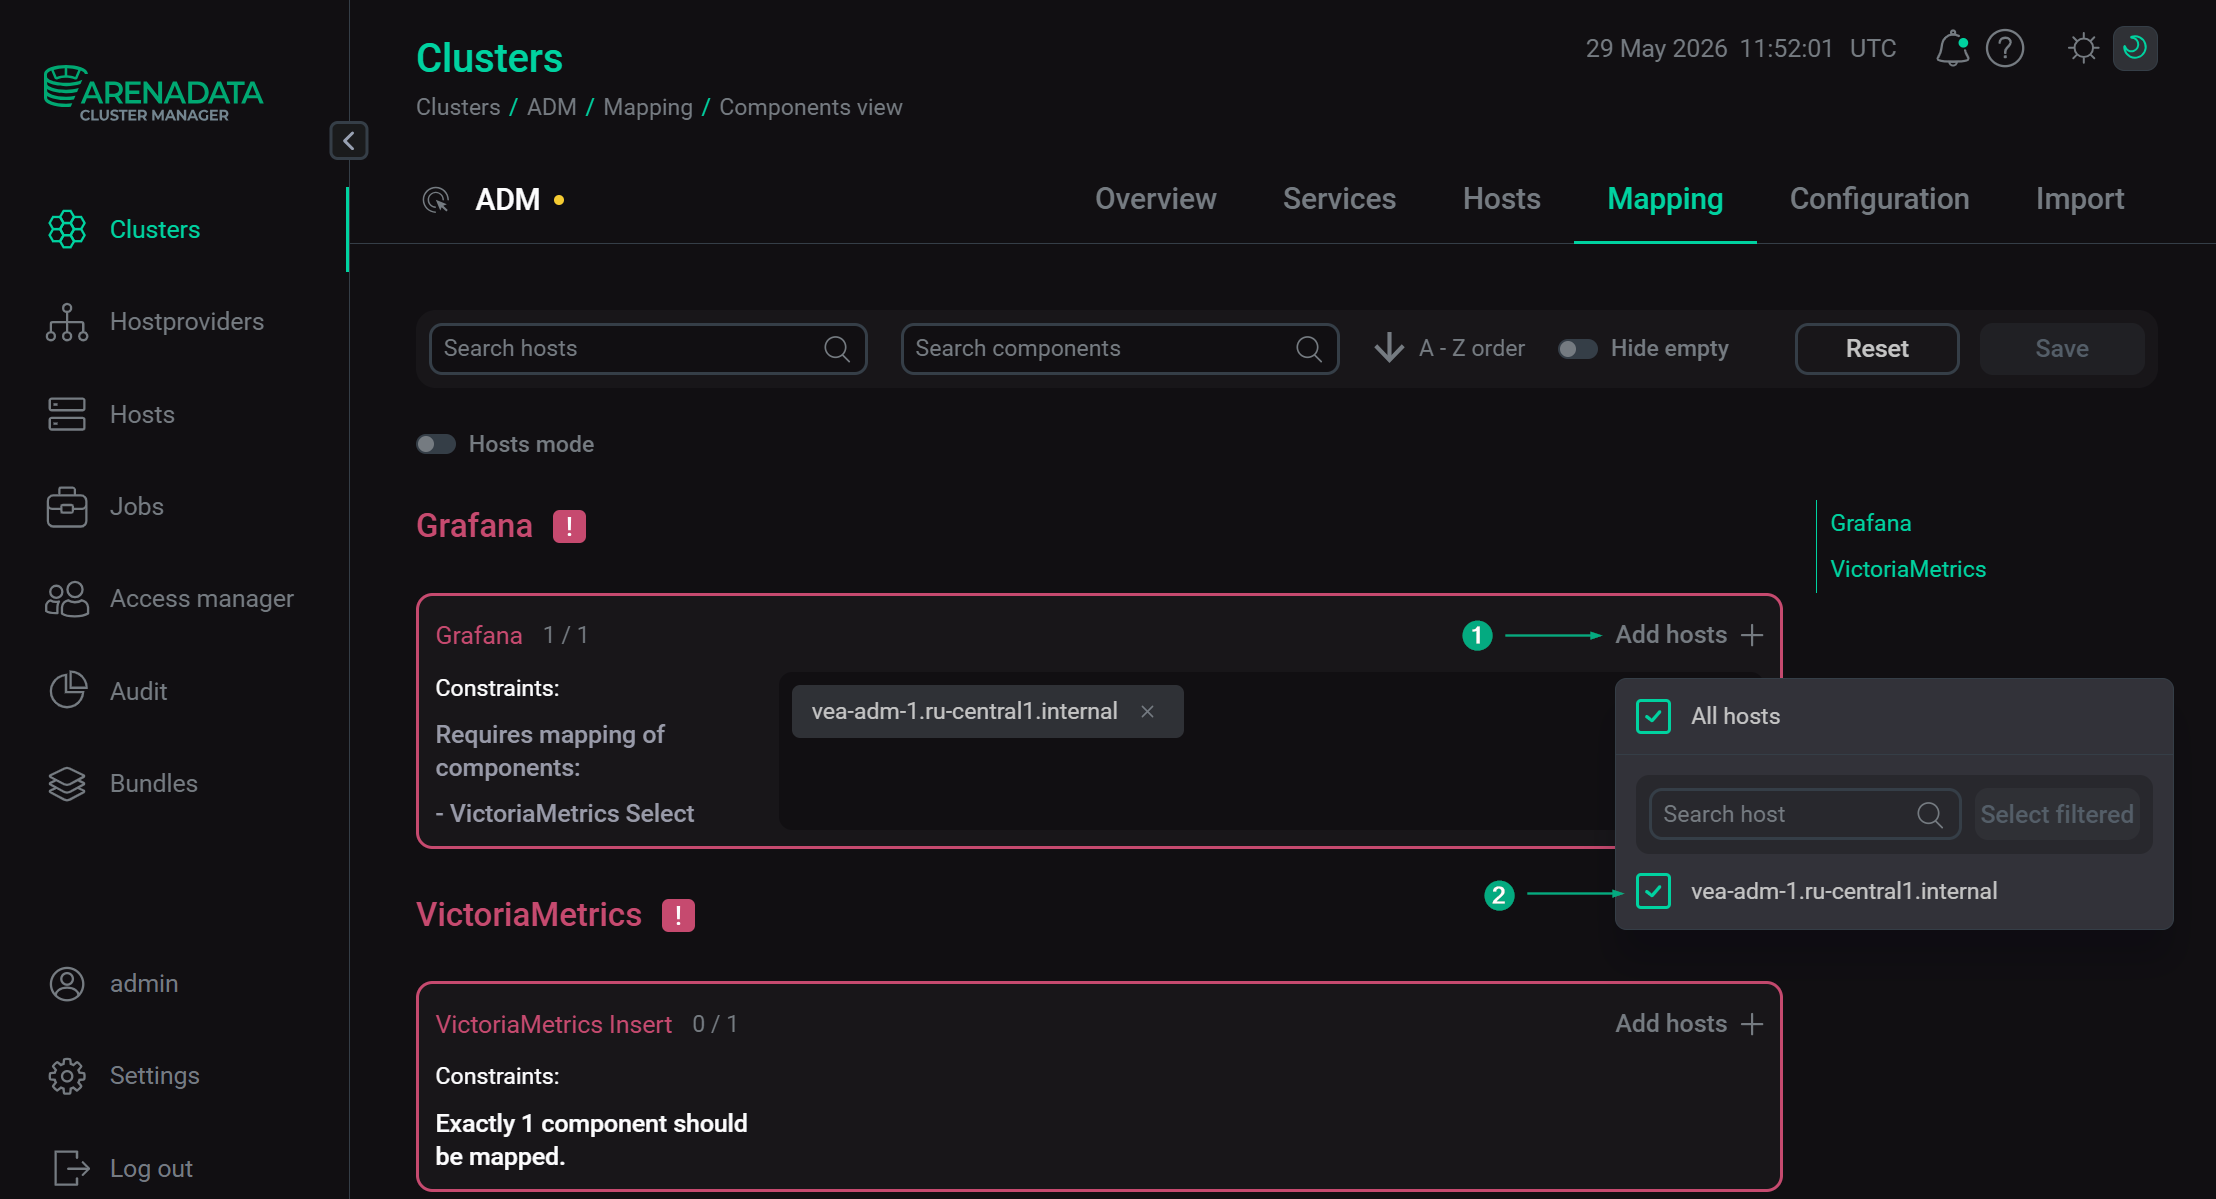The width and height of the screenshot is (2216, 1199).
Task: Select the Mapping tab
Action: coord(1665,199)
